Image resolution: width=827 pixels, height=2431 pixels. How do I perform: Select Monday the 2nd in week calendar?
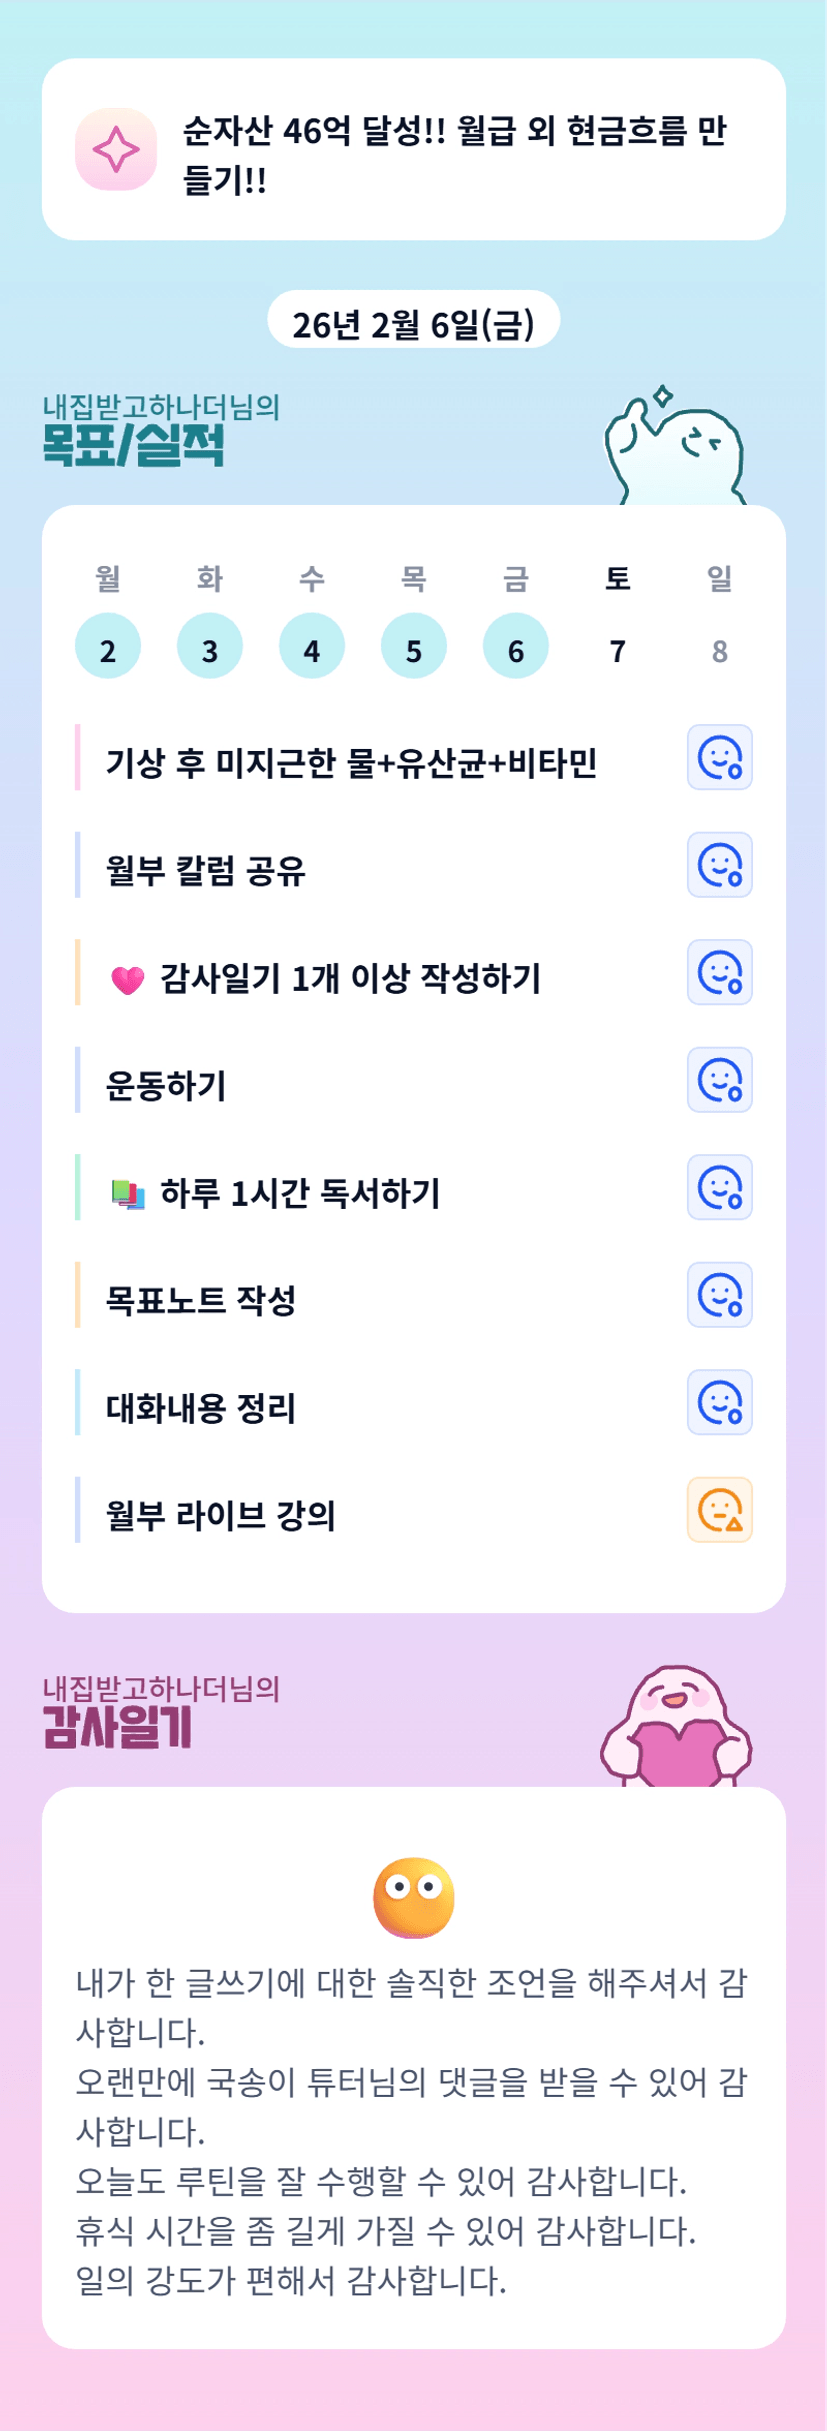click(108, 647)
